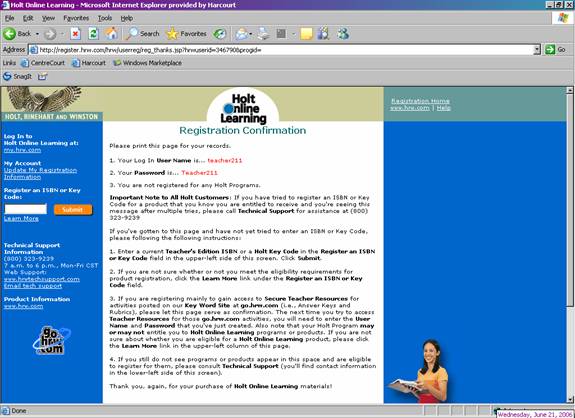Open the Help link in header
This screenshot has width=575, height=418.
pos(444,108)
